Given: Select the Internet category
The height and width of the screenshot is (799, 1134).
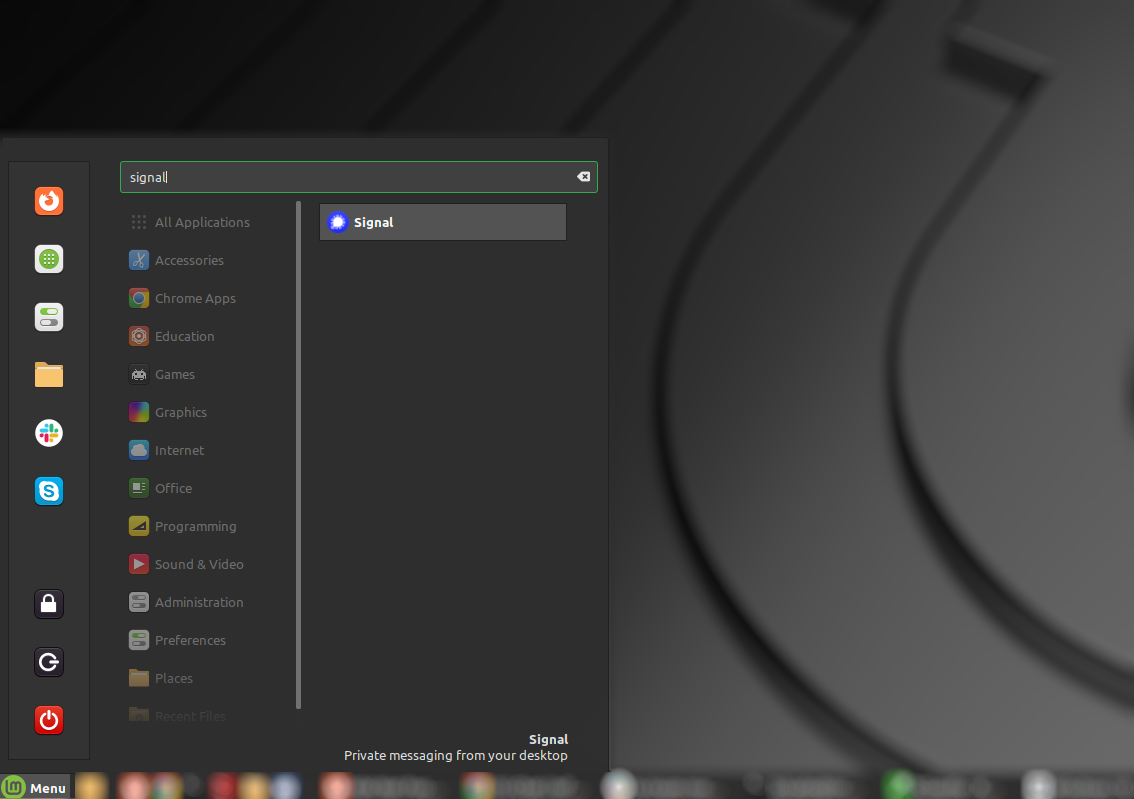Looking at the screenshot, I should [178, 450].
